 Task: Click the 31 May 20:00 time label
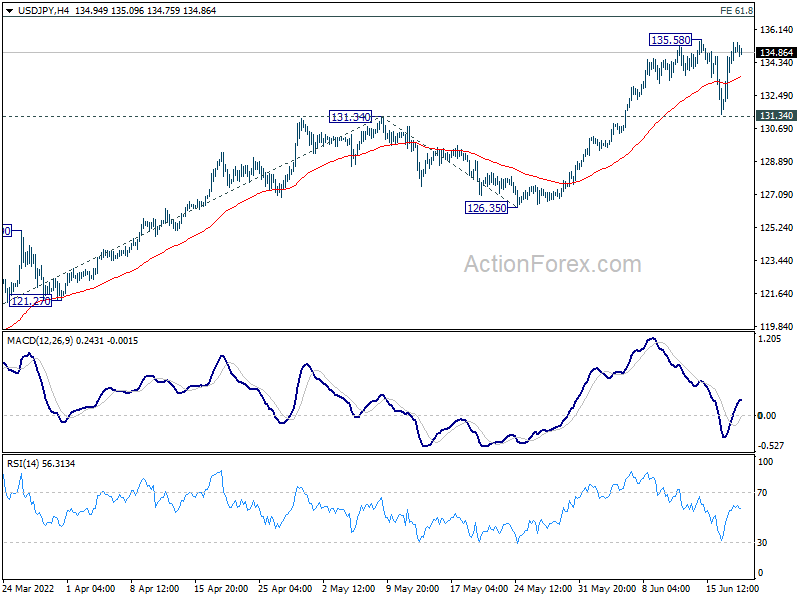(x=607, y=588)
